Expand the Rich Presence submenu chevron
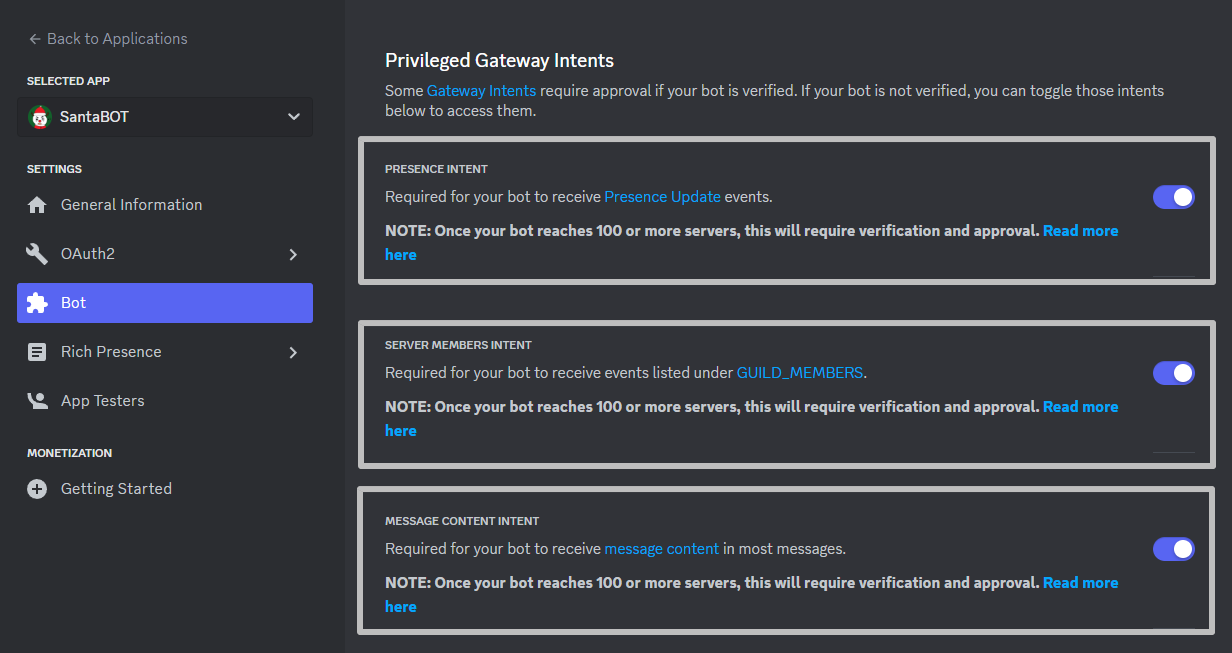Screen dimensions: 1232x653 point(293,352)
